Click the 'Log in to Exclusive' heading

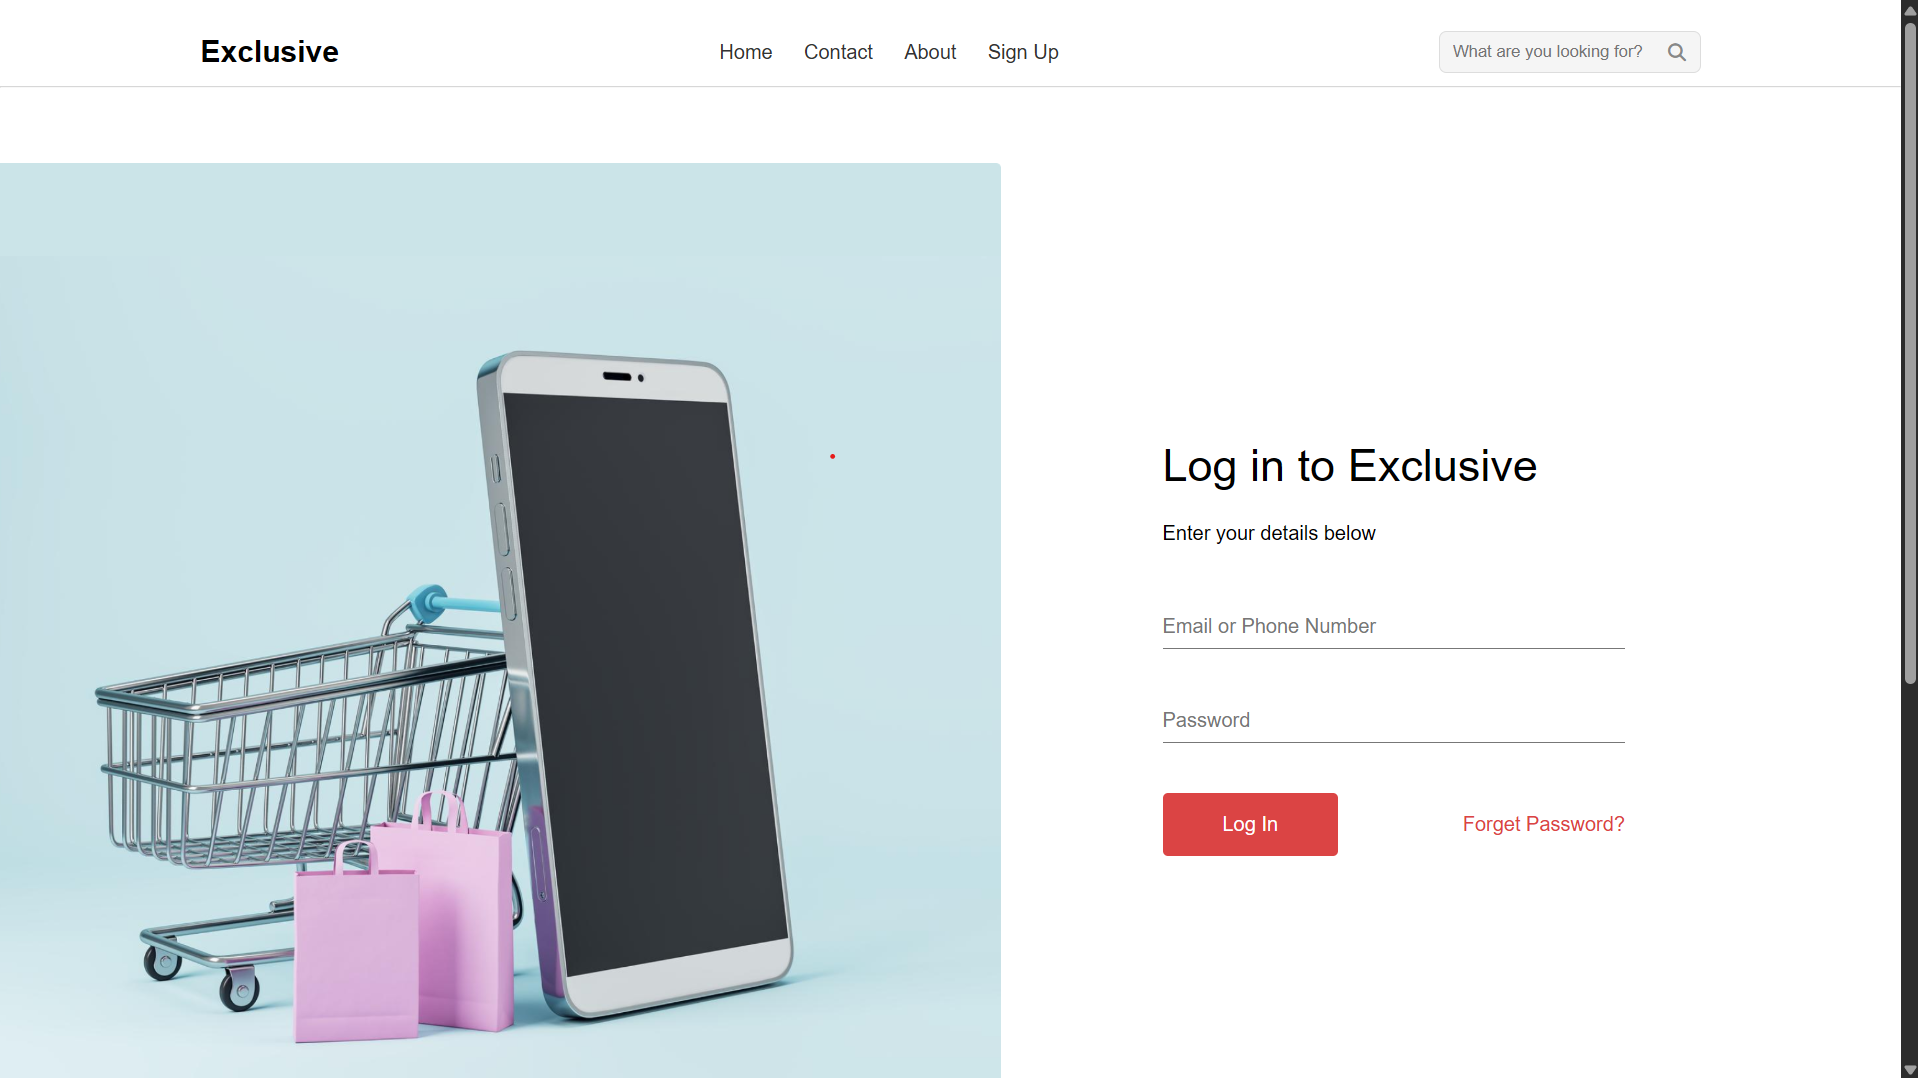[1349, 466]
